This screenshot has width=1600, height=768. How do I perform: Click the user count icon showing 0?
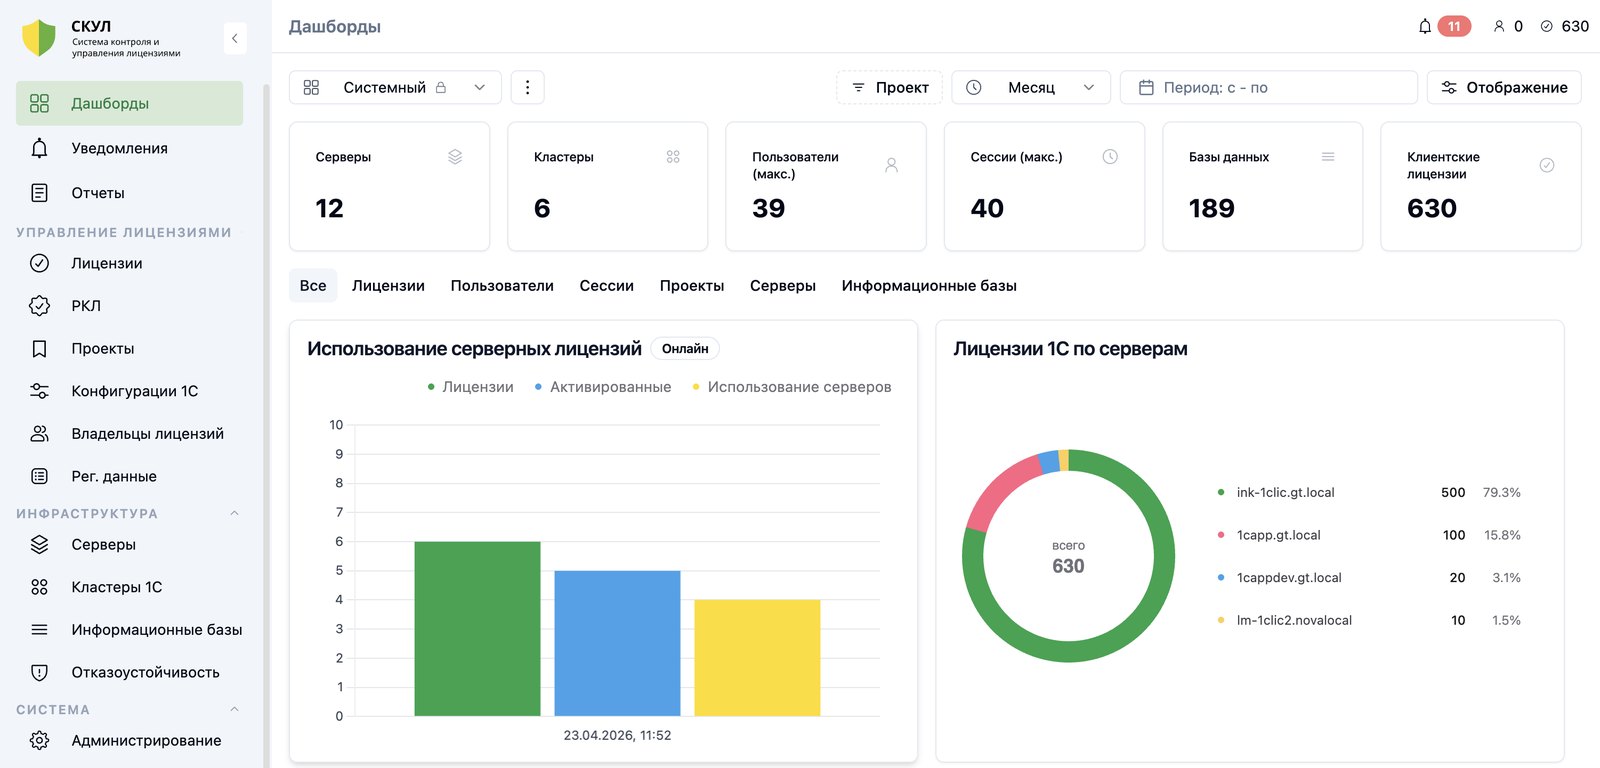[1499, 26]
